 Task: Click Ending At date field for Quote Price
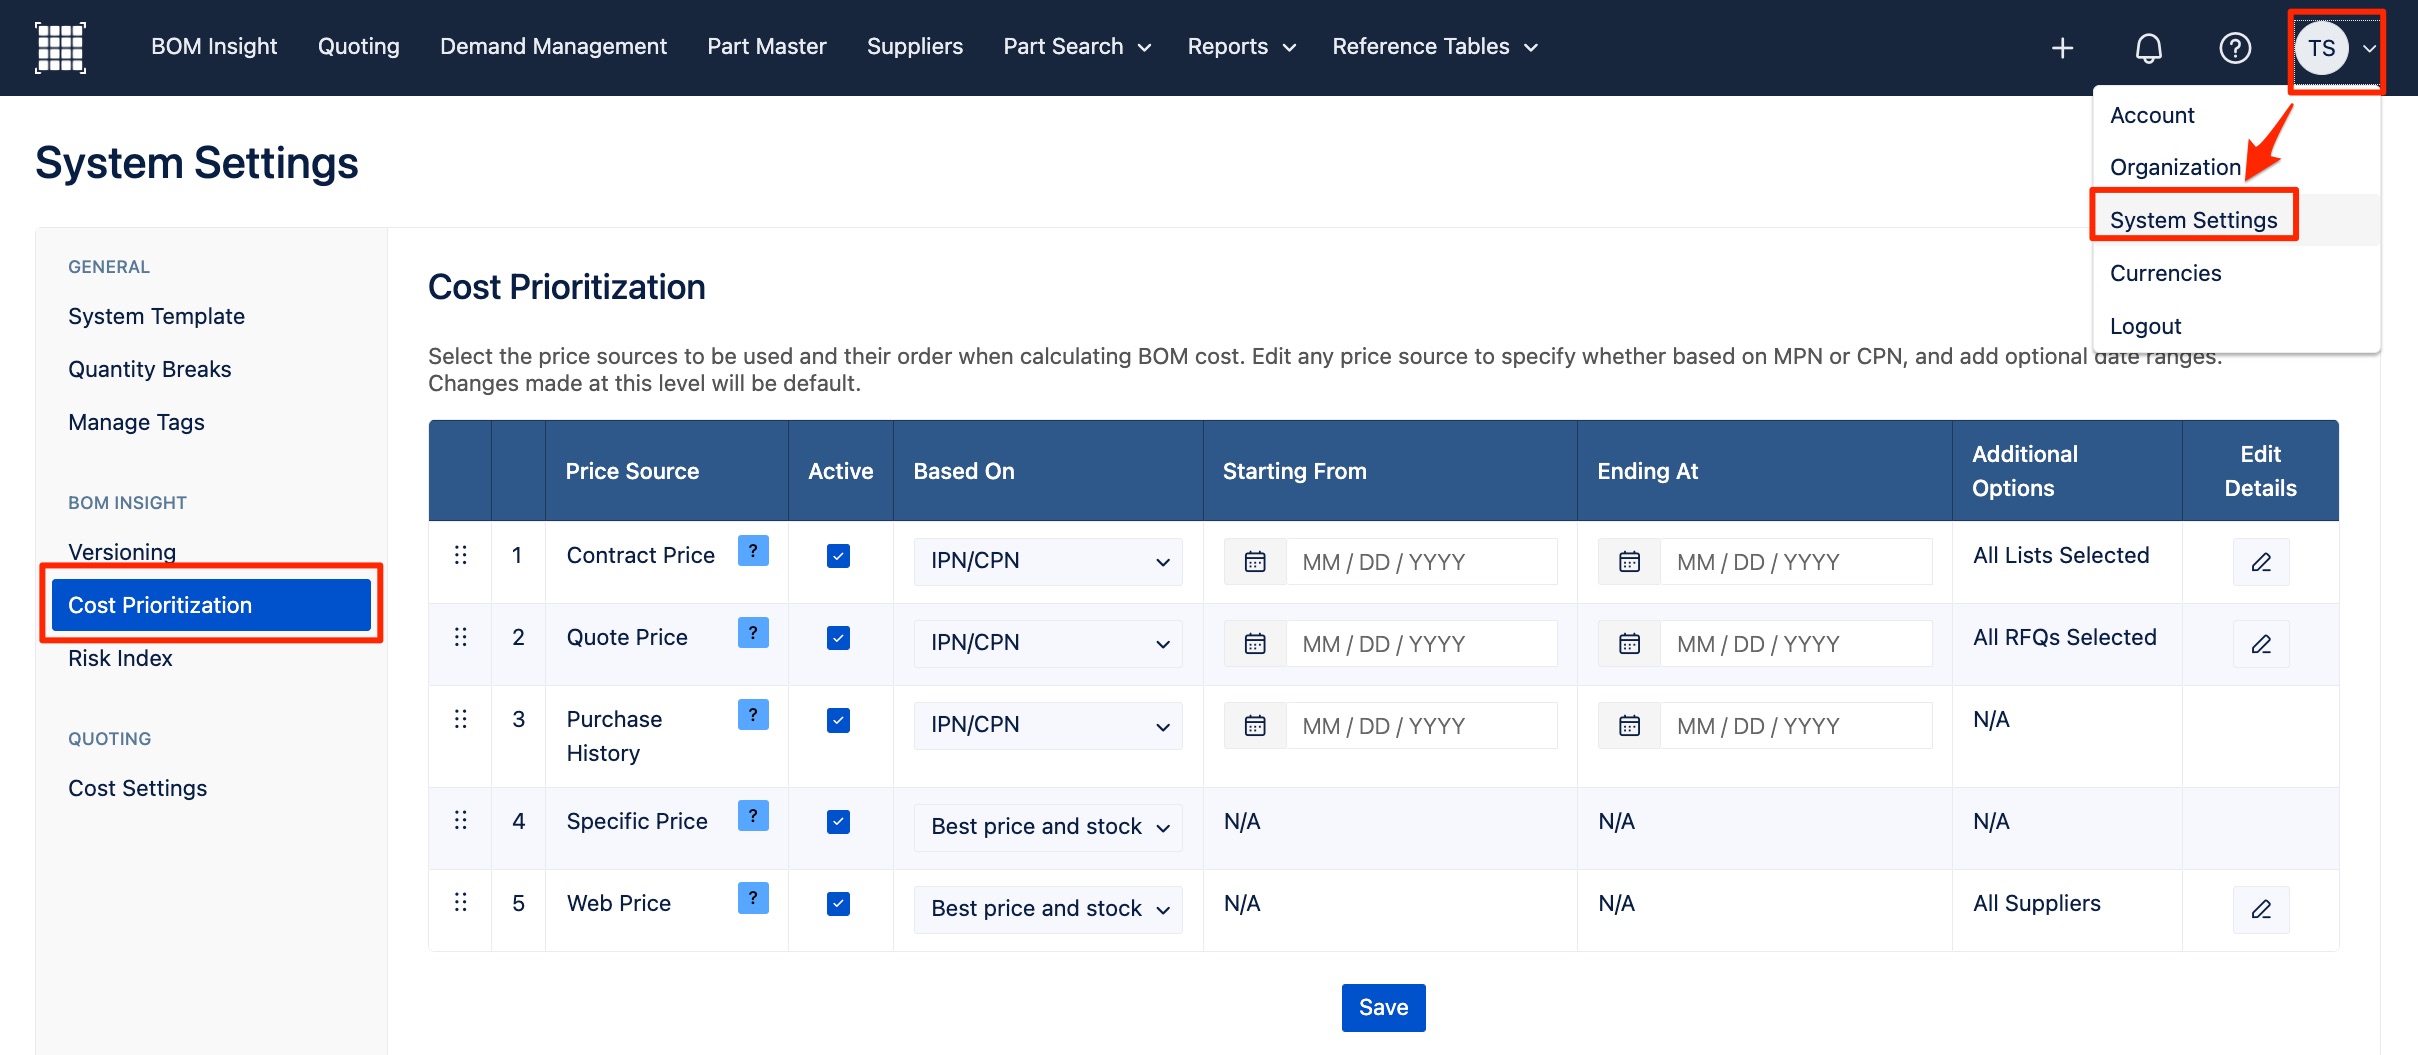[x=1796, y=644]
